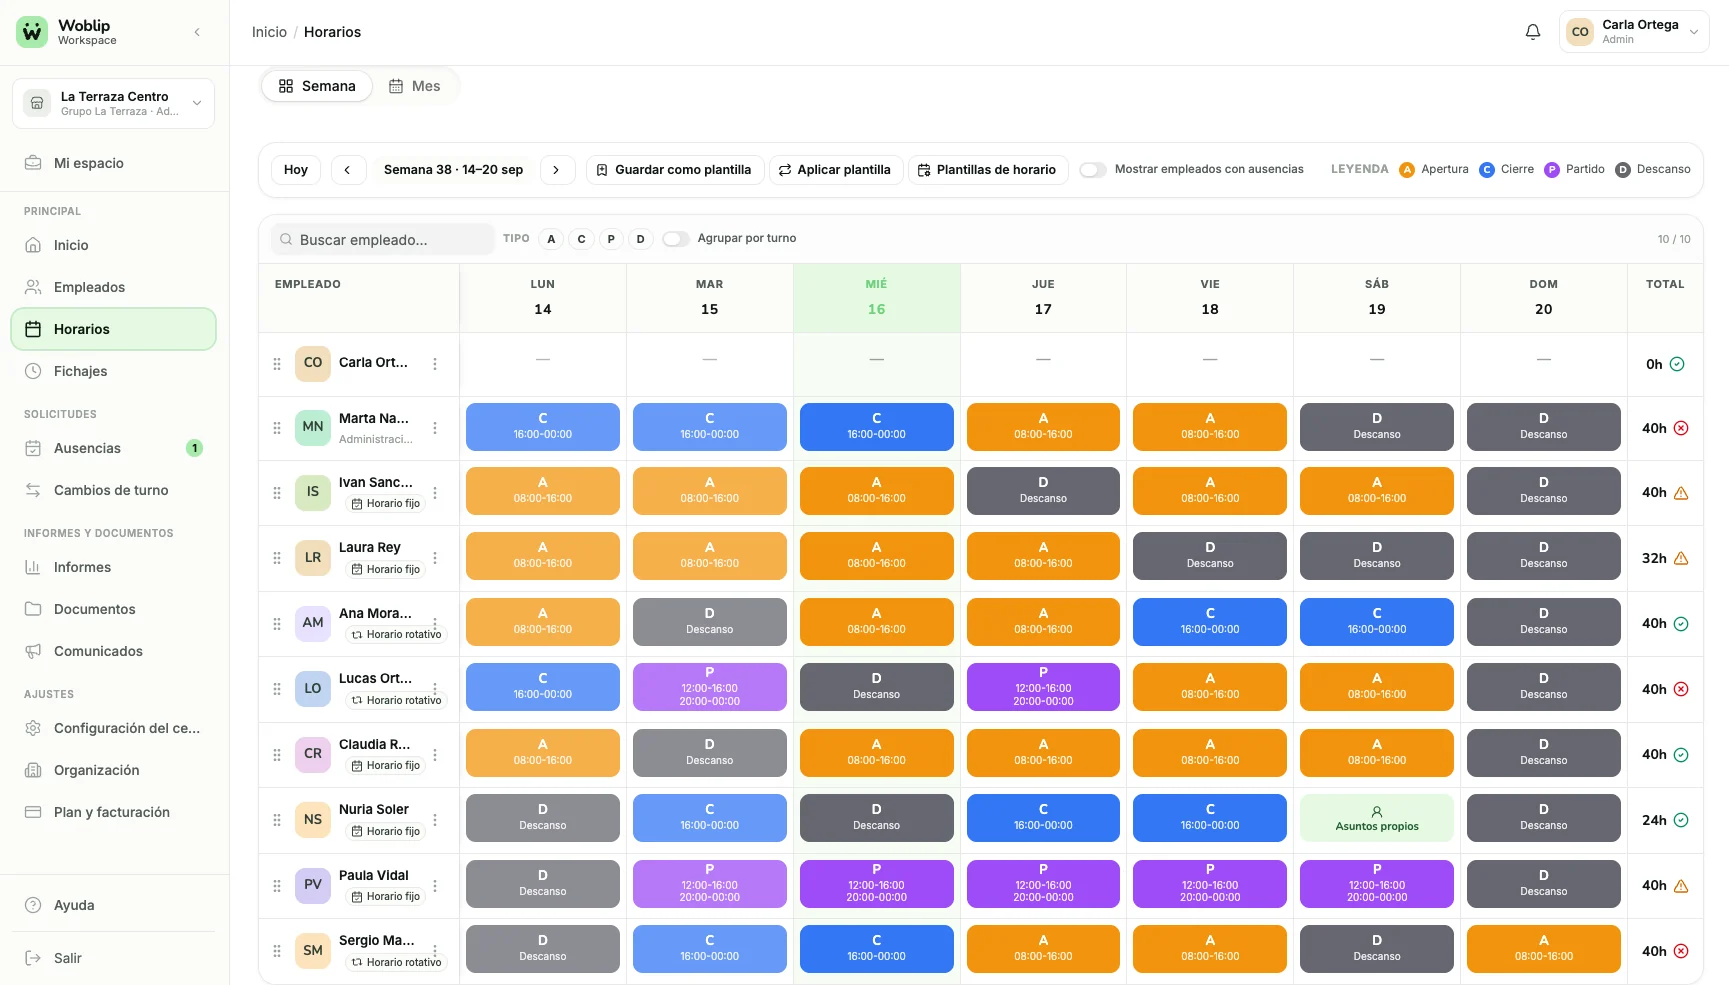Screen dimensions: 1729x985
Task: Click the Woblip logo icon
Action: tap(32, 32)
